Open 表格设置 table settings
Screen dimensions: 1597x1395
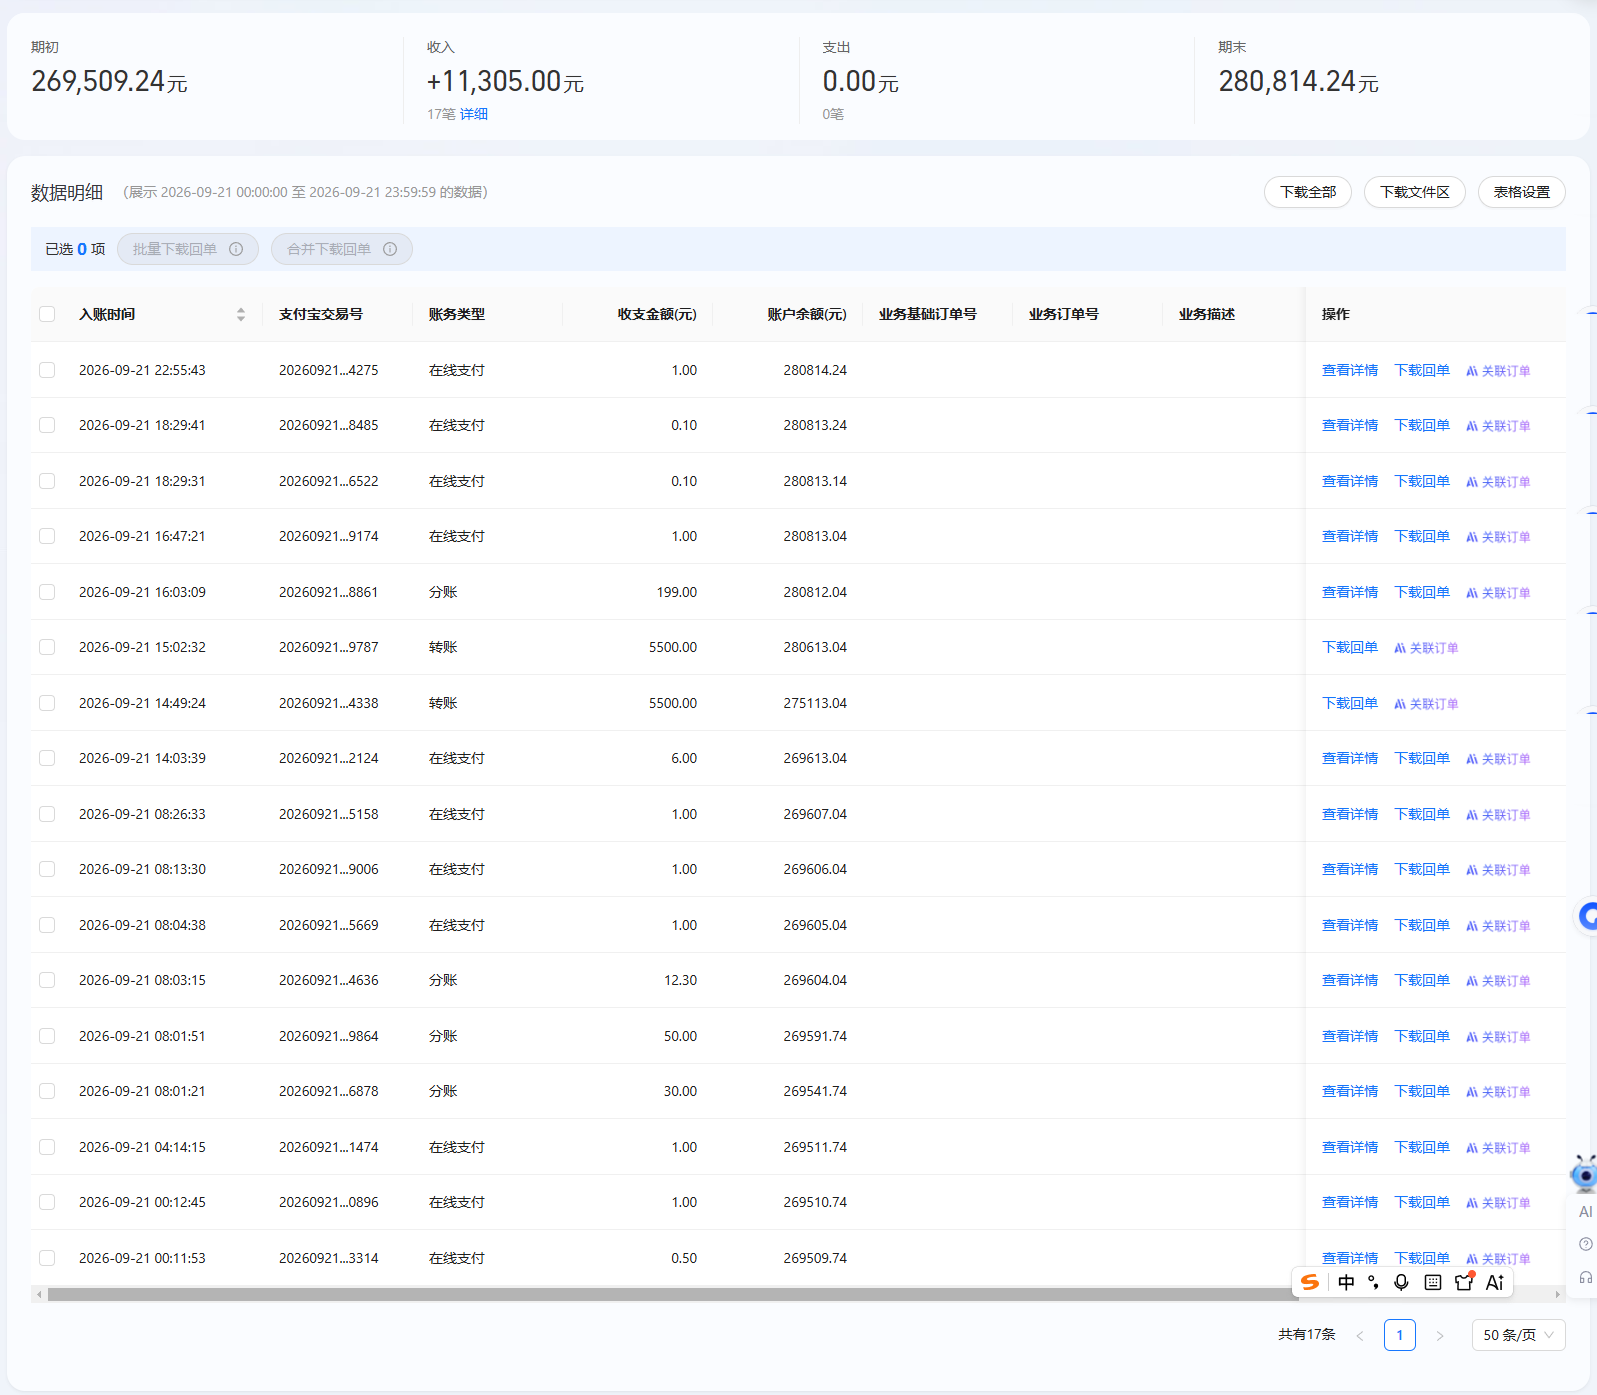click(x=1521, y=192)
